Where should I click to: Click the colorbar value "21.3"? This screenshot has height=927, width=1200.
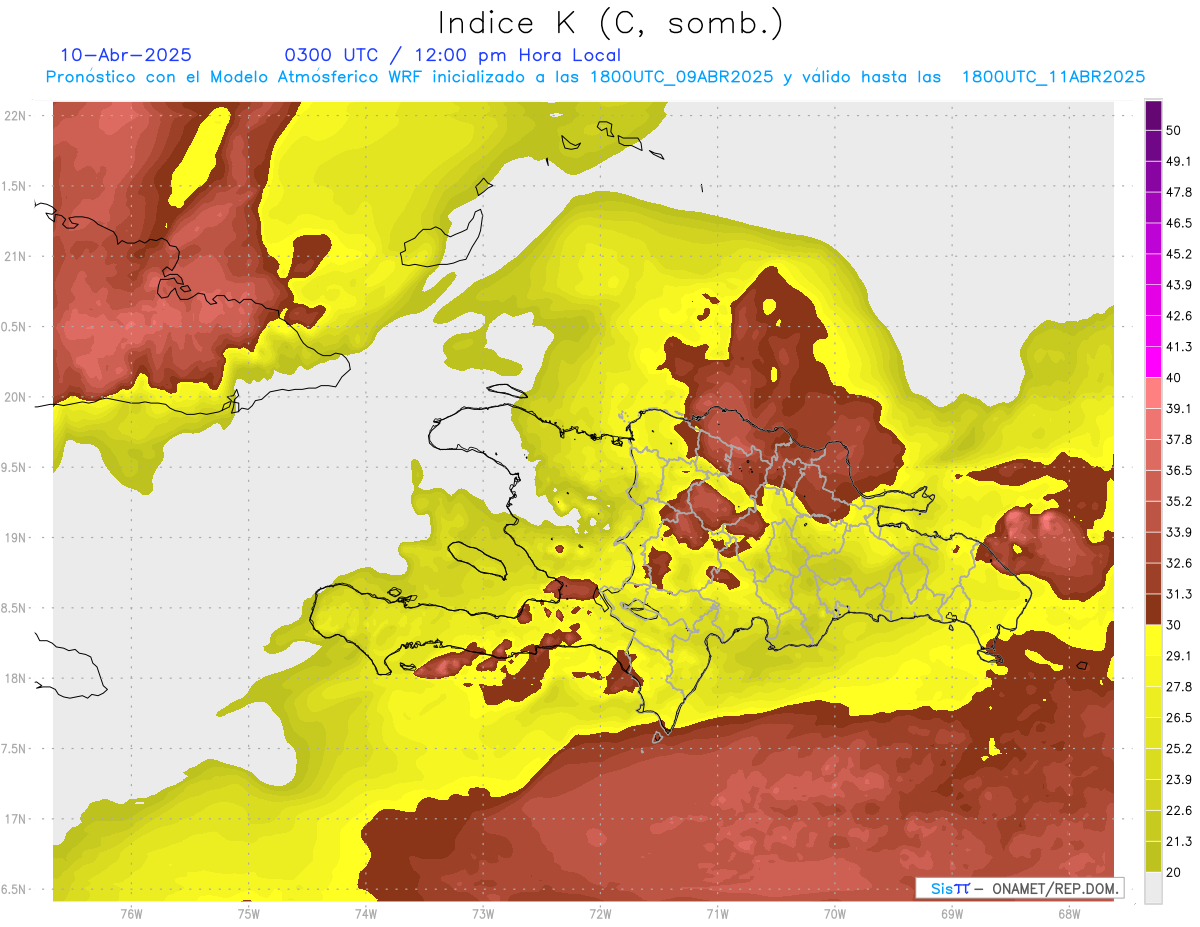point(1179,842)
